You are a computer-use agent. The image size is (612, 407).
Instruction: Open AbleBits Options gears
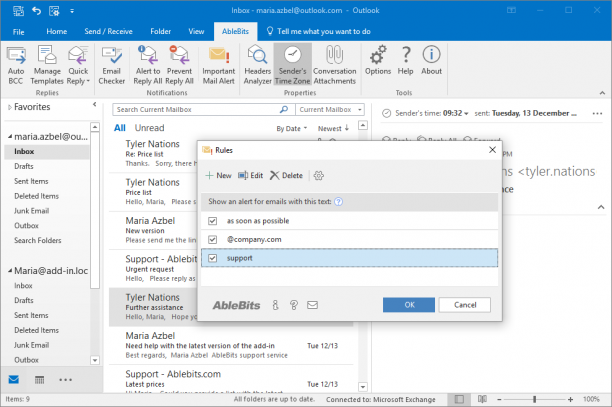[378, 60]
